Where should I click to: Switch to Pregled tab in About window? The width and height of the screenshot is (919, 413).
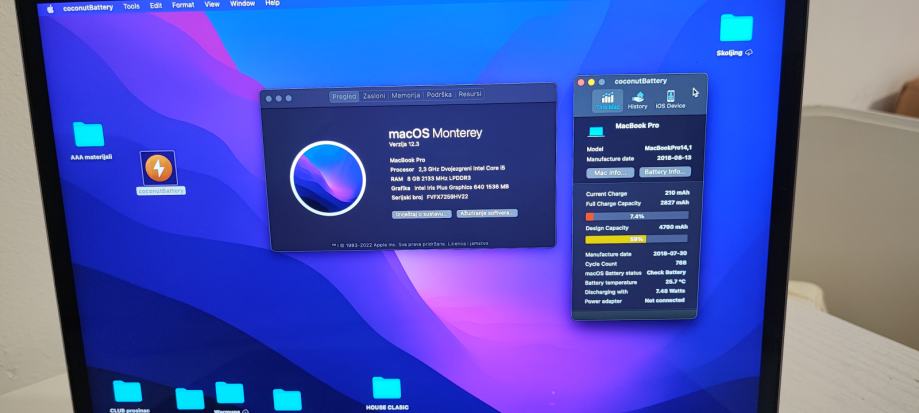(x=344, y=96)
